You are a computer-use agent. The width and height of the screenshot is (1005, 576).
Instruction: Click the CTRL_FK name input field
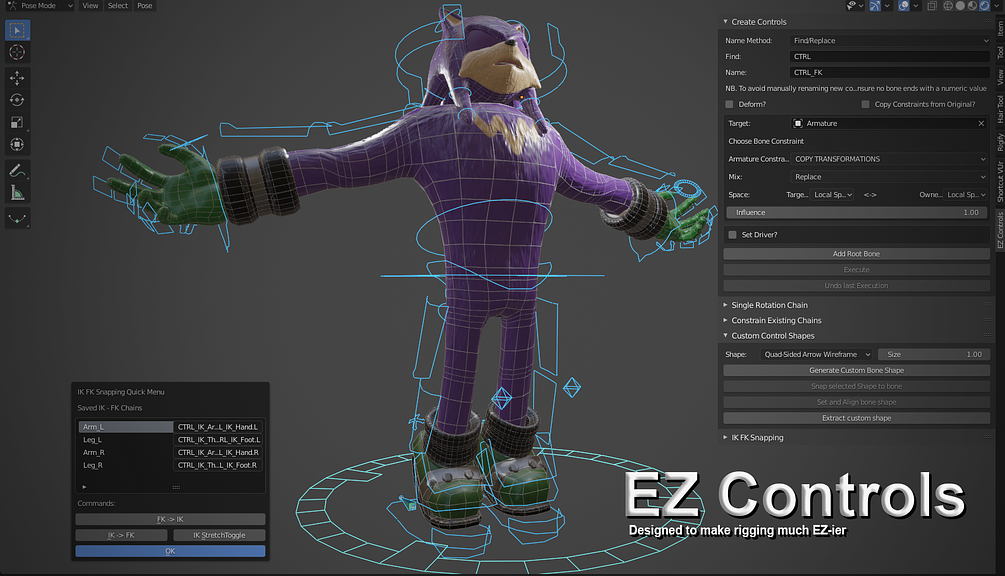[888, 72]
